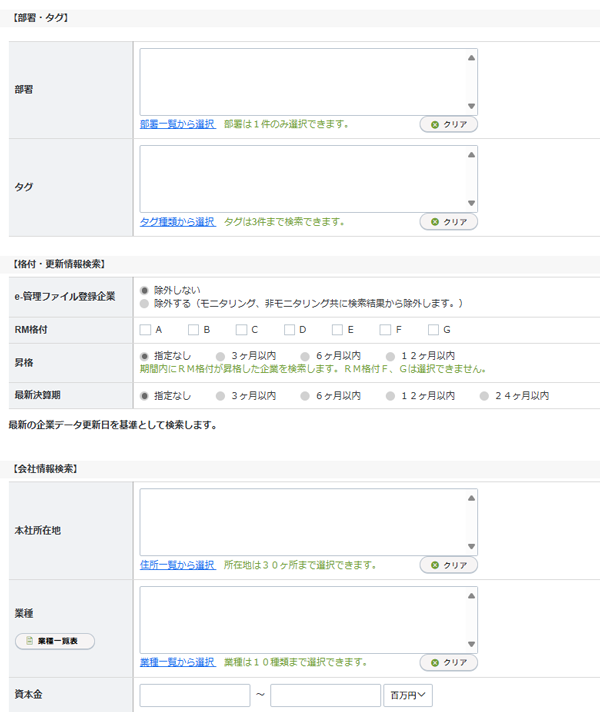Open 住所一覧から選択 link
The height and width of the screenshot is (712, 600).
177,565
